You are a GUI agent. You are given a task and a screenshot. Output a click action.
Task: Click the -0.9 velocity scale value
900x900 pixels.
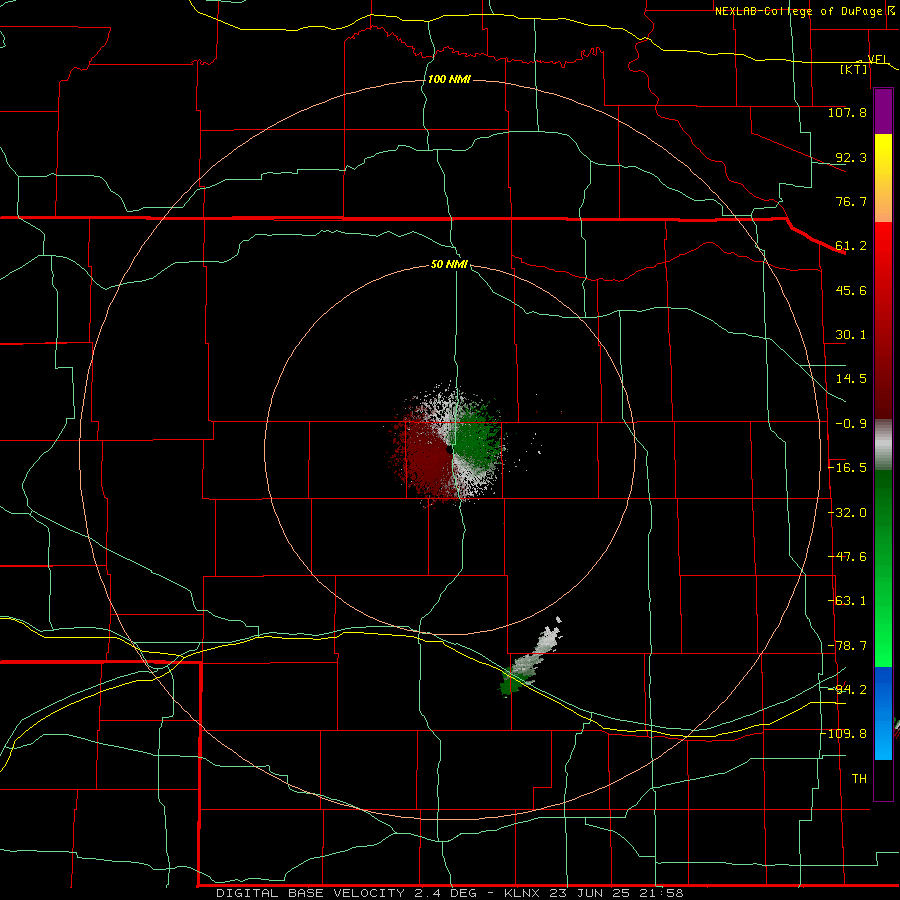tap(851, 424)
